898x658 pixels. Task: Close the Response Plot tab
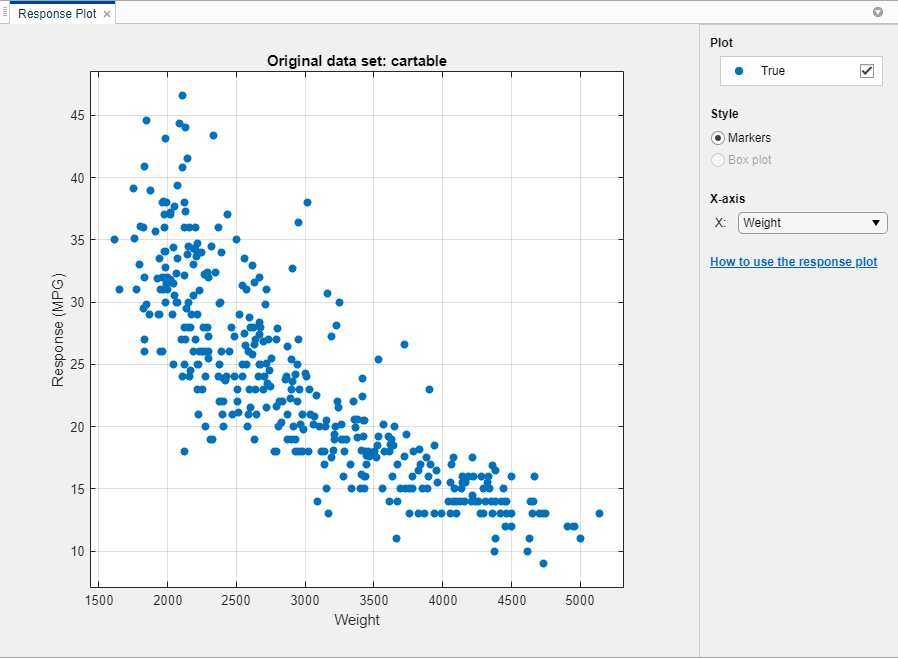(107, 14)
